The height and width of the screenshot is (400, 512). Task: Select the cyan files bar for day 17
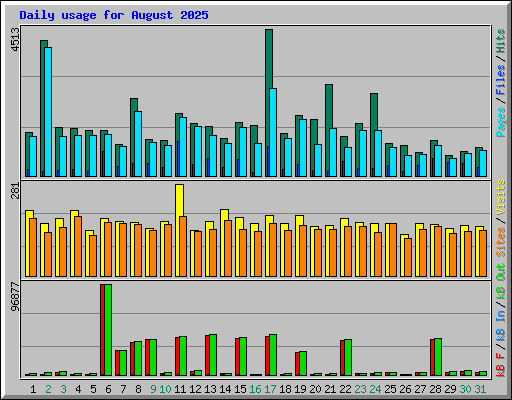273,132
